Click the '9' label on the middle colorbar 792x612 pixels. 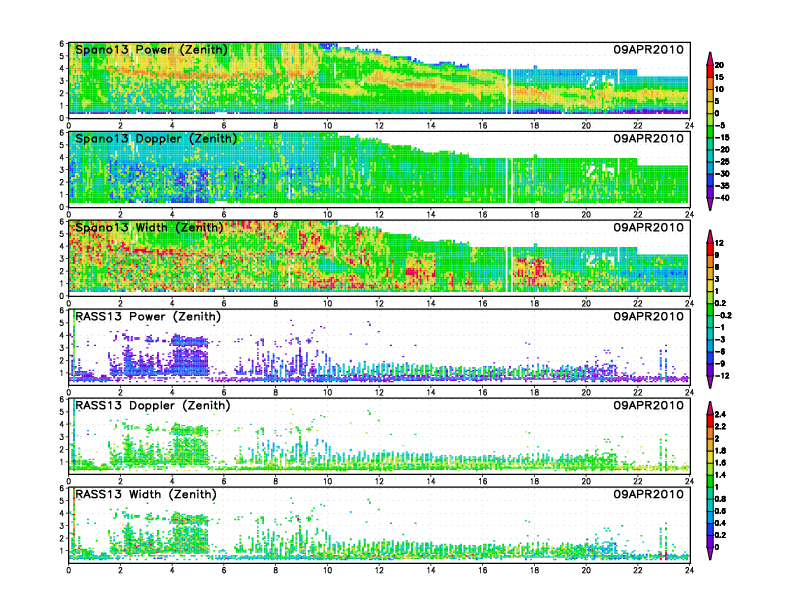pos(717,255)
